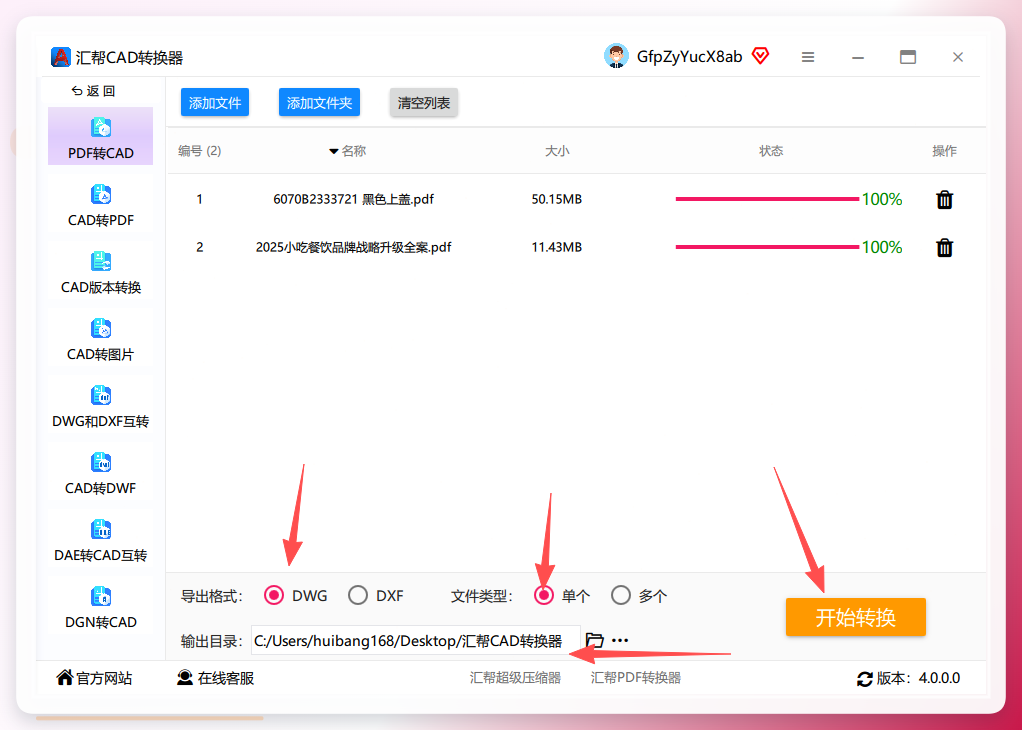Click username GfpZyYucX8ab
Screen dimensions: 1022x730
690,57
